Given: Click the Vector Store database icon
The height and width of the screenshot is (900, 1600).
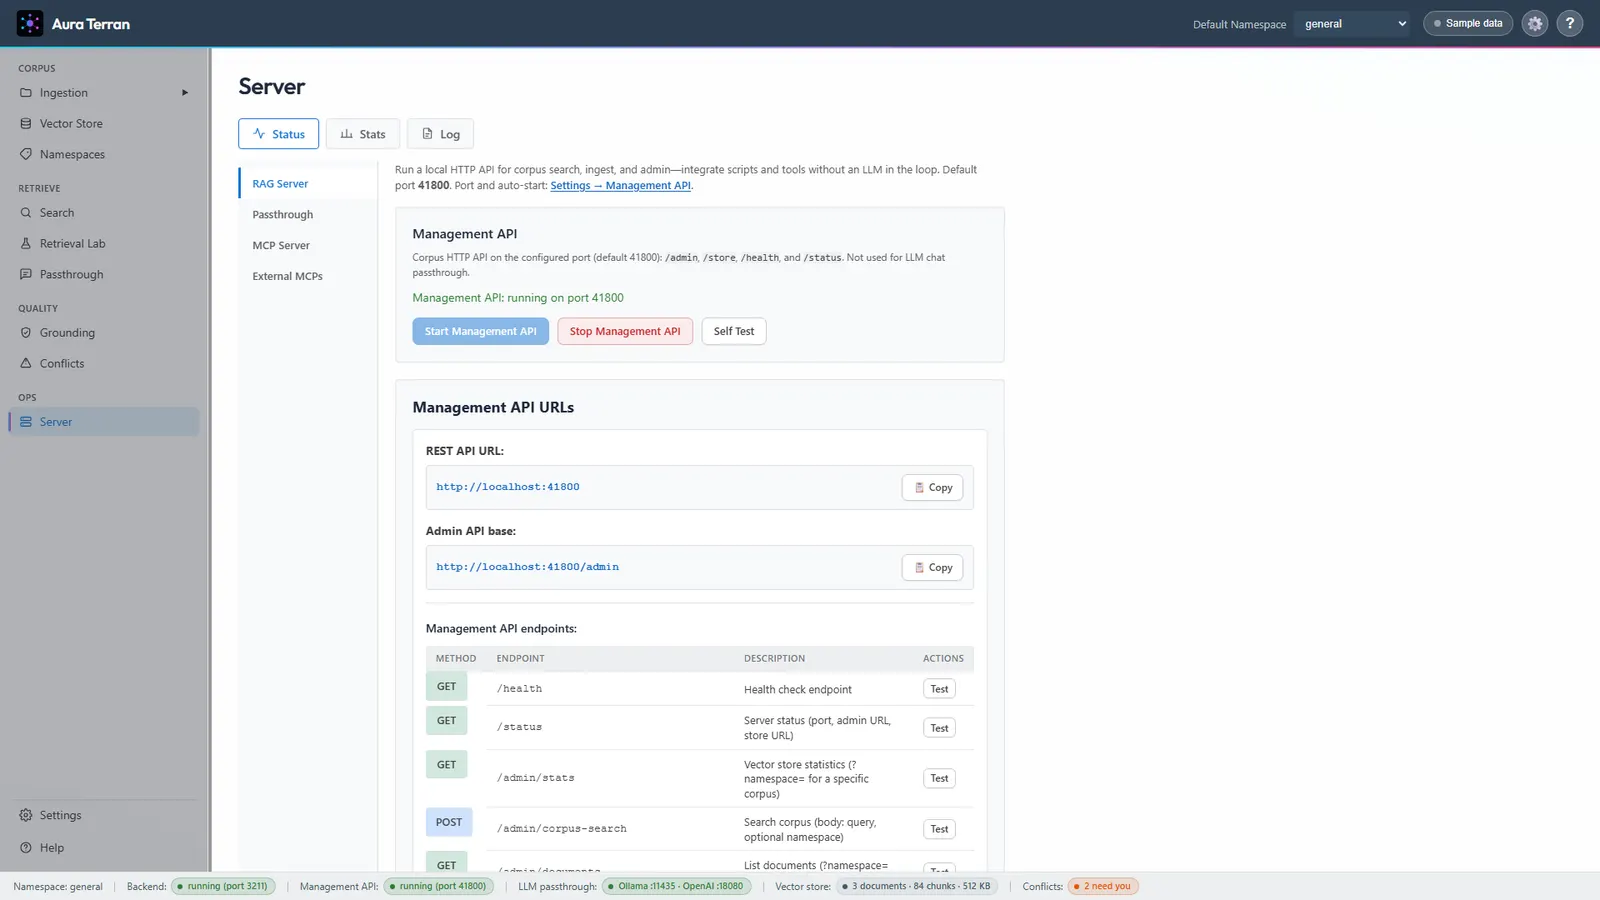Looking at the screenshot, I should point(26,124).
